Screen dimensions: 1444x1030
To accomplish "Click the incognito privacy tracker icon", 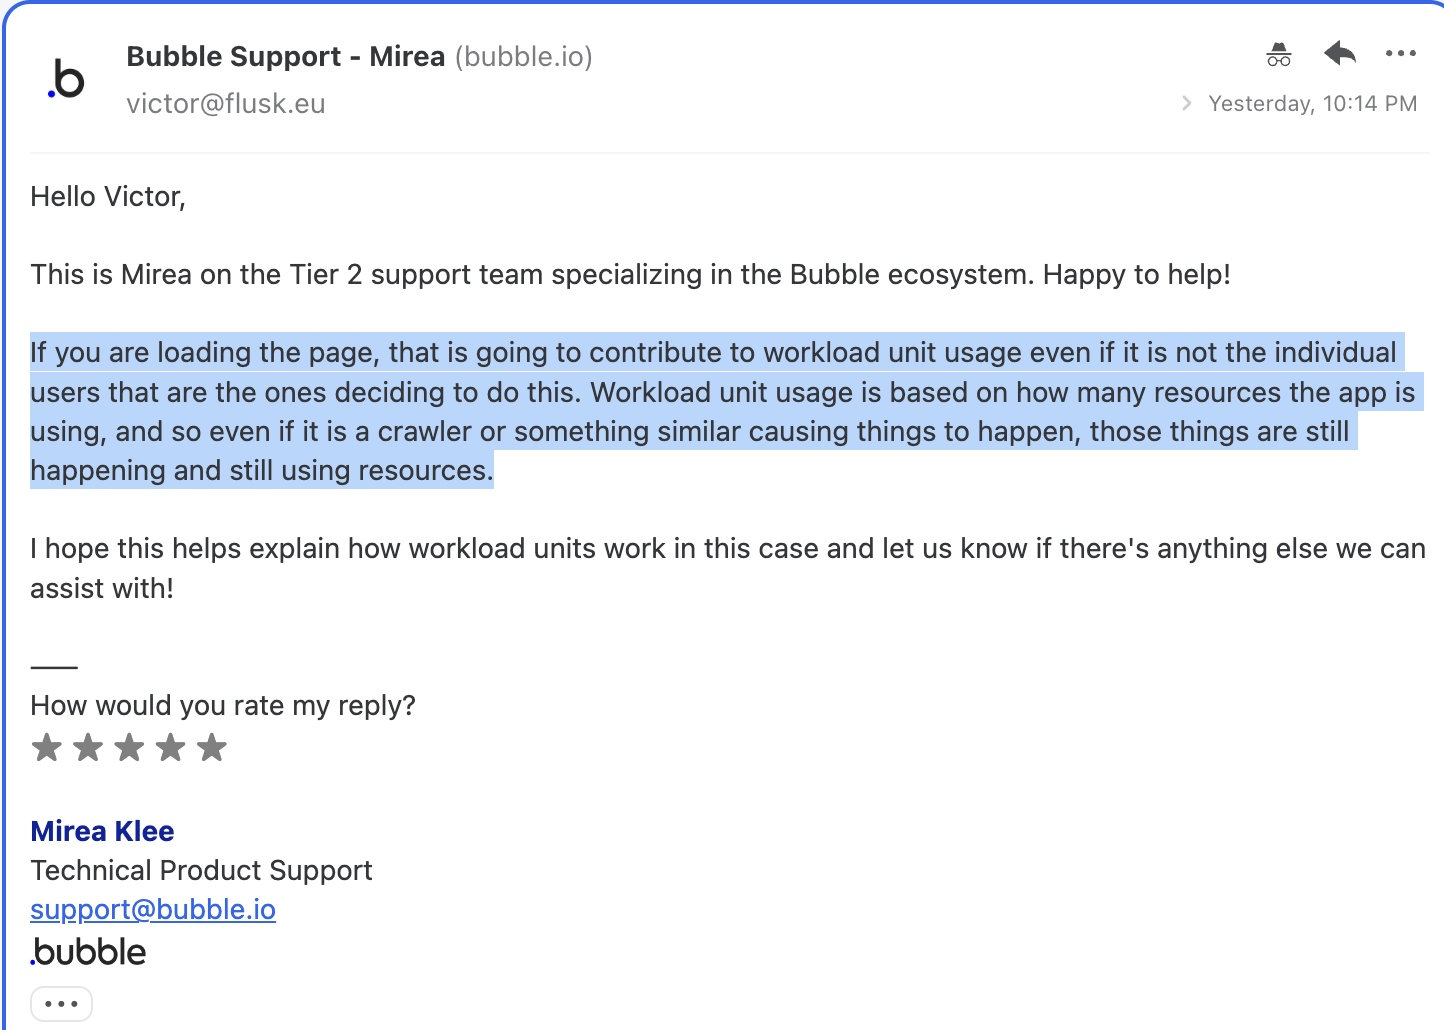I will point(1279,54).
